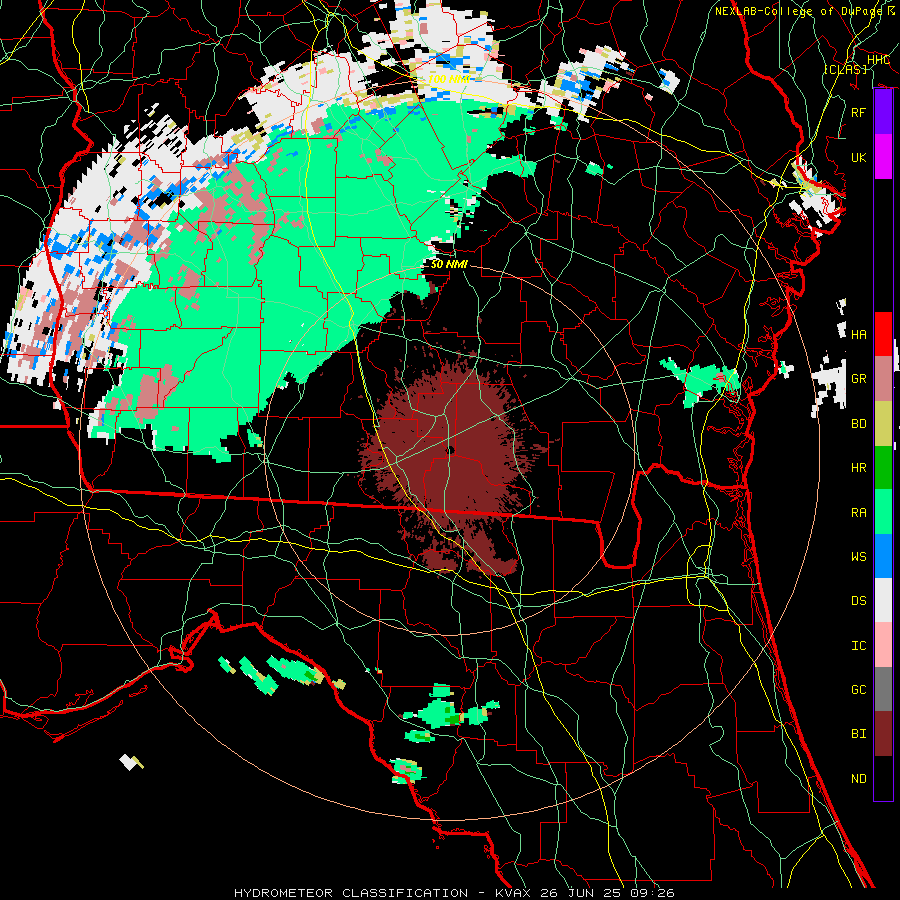Click the WS blue legend swatch

click(x=883, y=556)
